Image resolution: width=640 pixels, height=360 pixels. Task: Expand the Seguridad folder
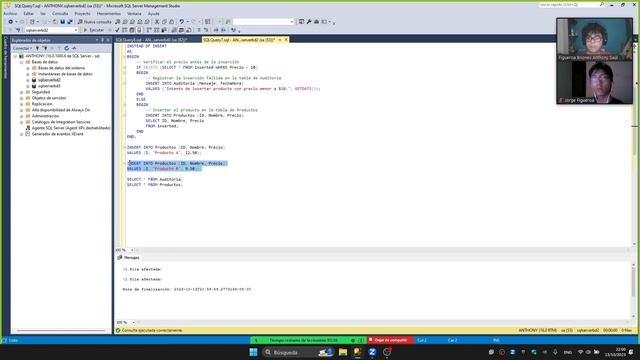22,92
